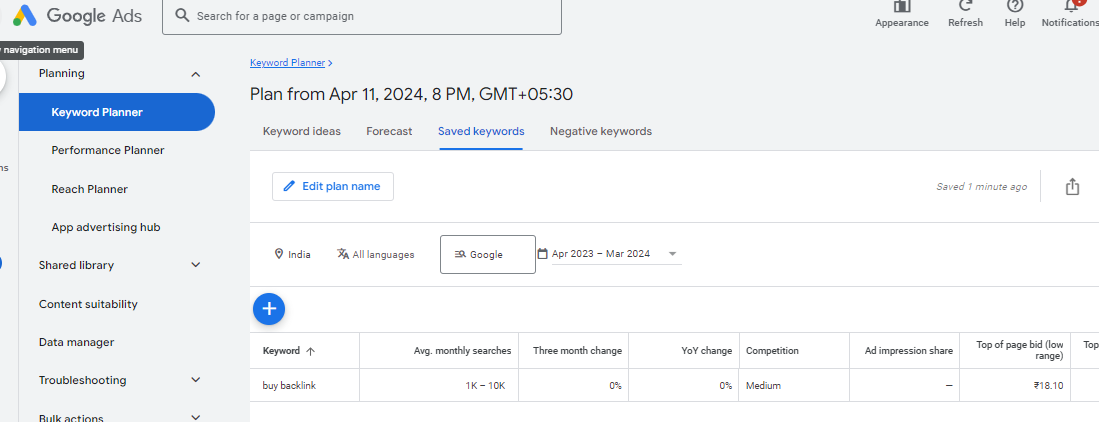Open the Negative keywords tab
The width and height of the screenshot is (1099, 422).
pos(601,131)
